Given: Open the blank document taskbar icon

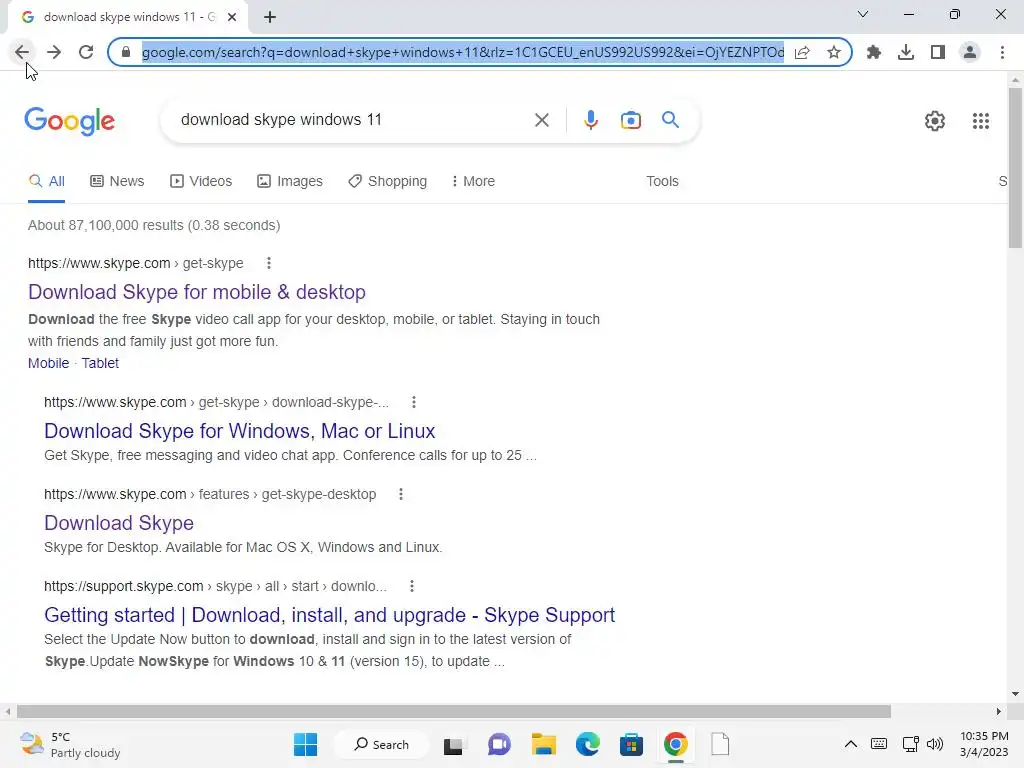Looking at the screenshot, I should (720, 744).
